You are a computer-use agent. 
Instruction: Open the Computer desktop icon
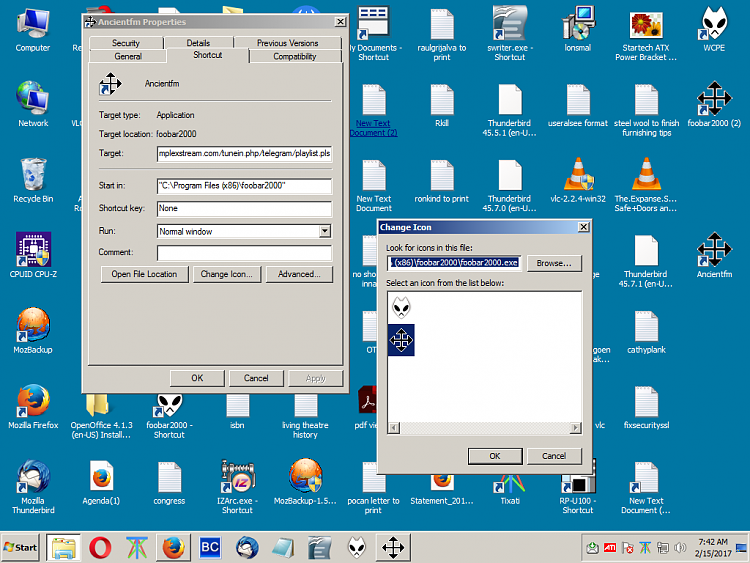[x=33, y=30]
